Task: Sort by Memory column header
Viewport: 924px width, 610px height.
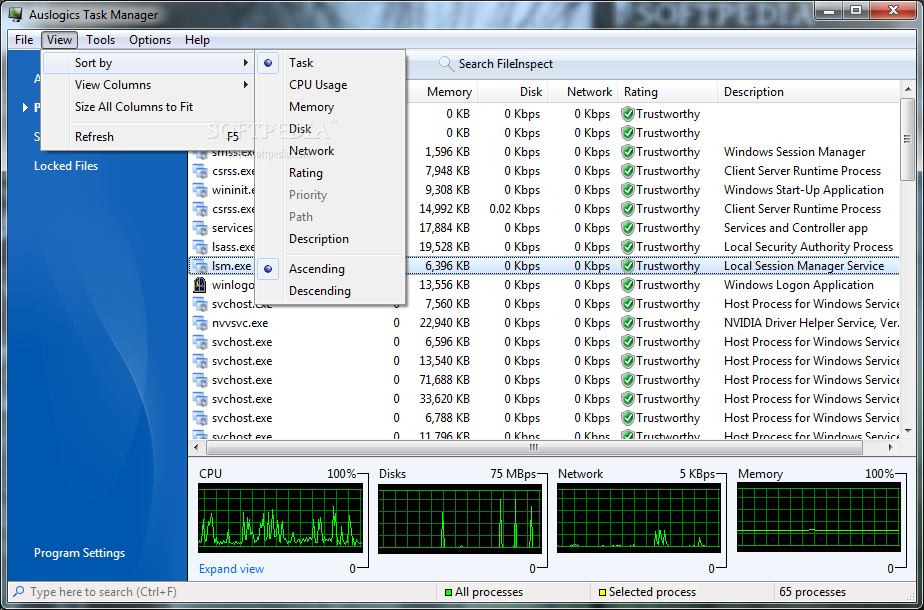Action: coord(442,92)
